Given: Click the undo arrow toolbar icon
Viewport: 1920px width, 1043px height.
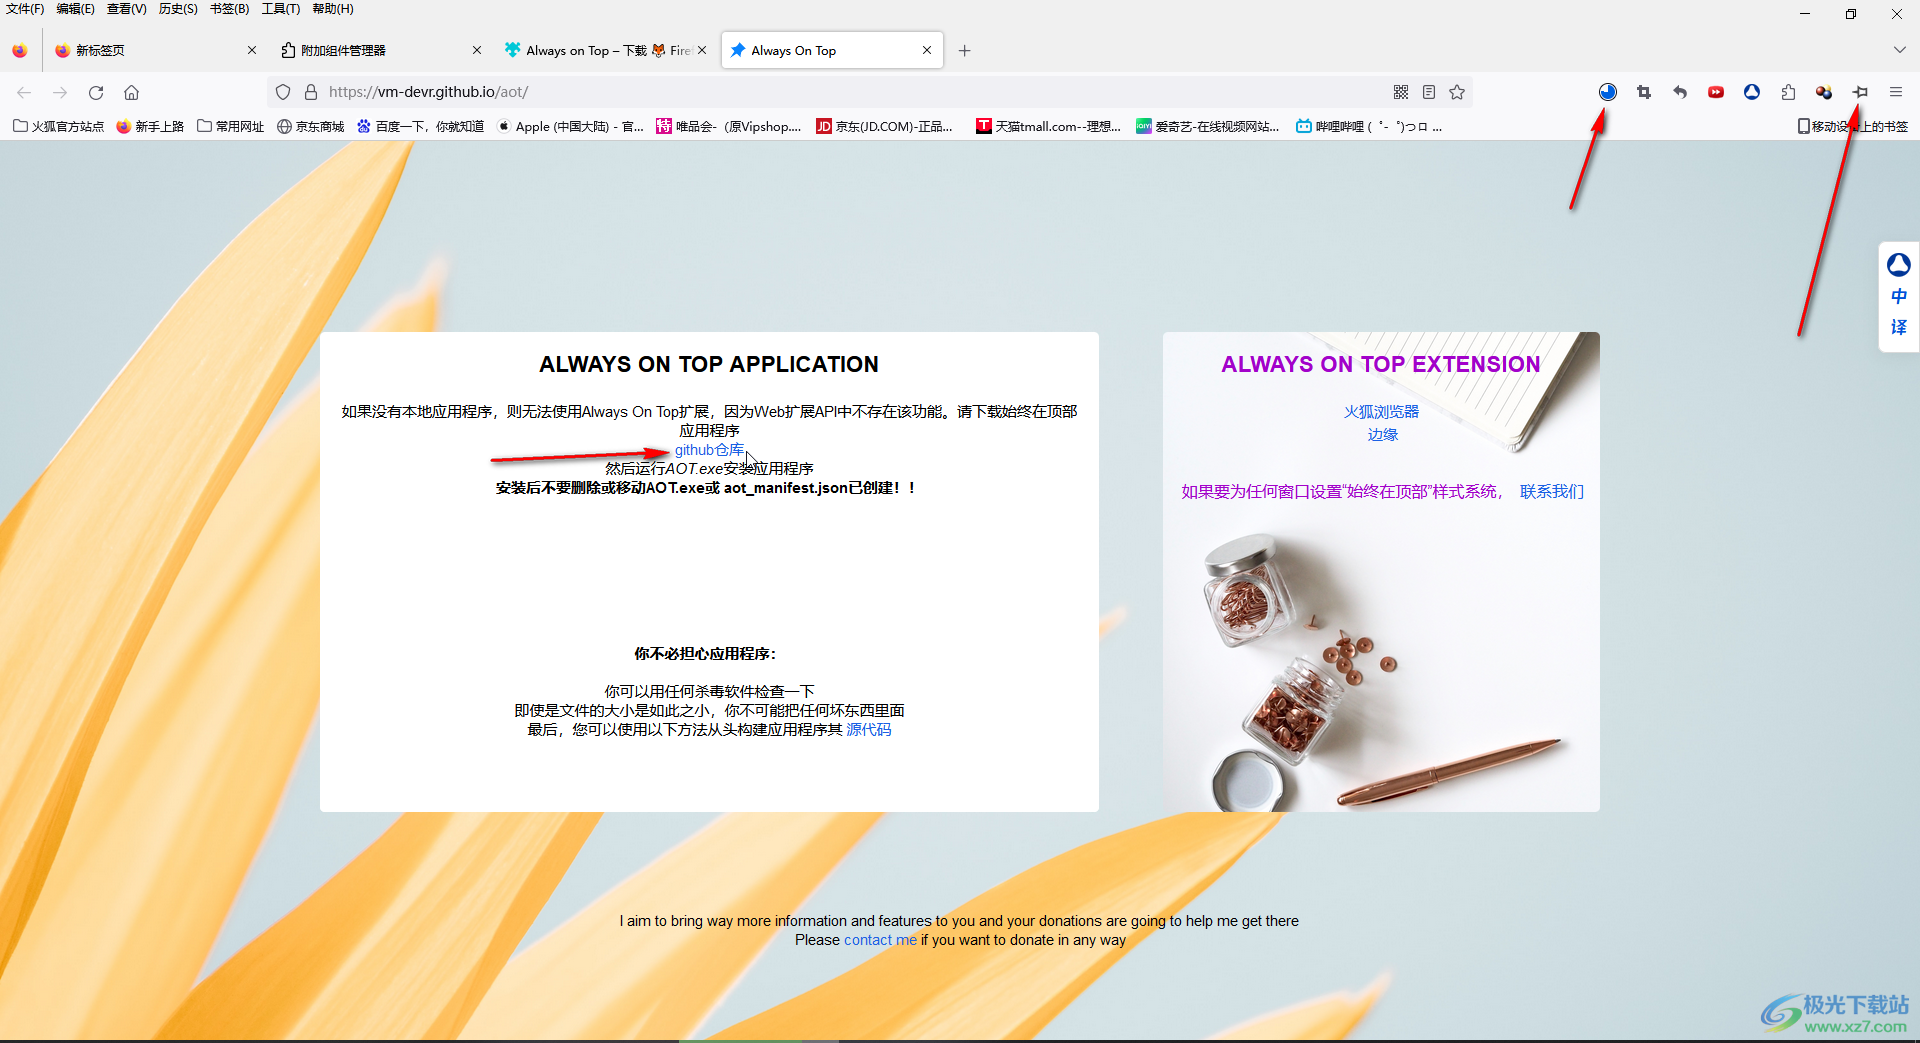Looking at the screenshot, I should (1680, 92).
